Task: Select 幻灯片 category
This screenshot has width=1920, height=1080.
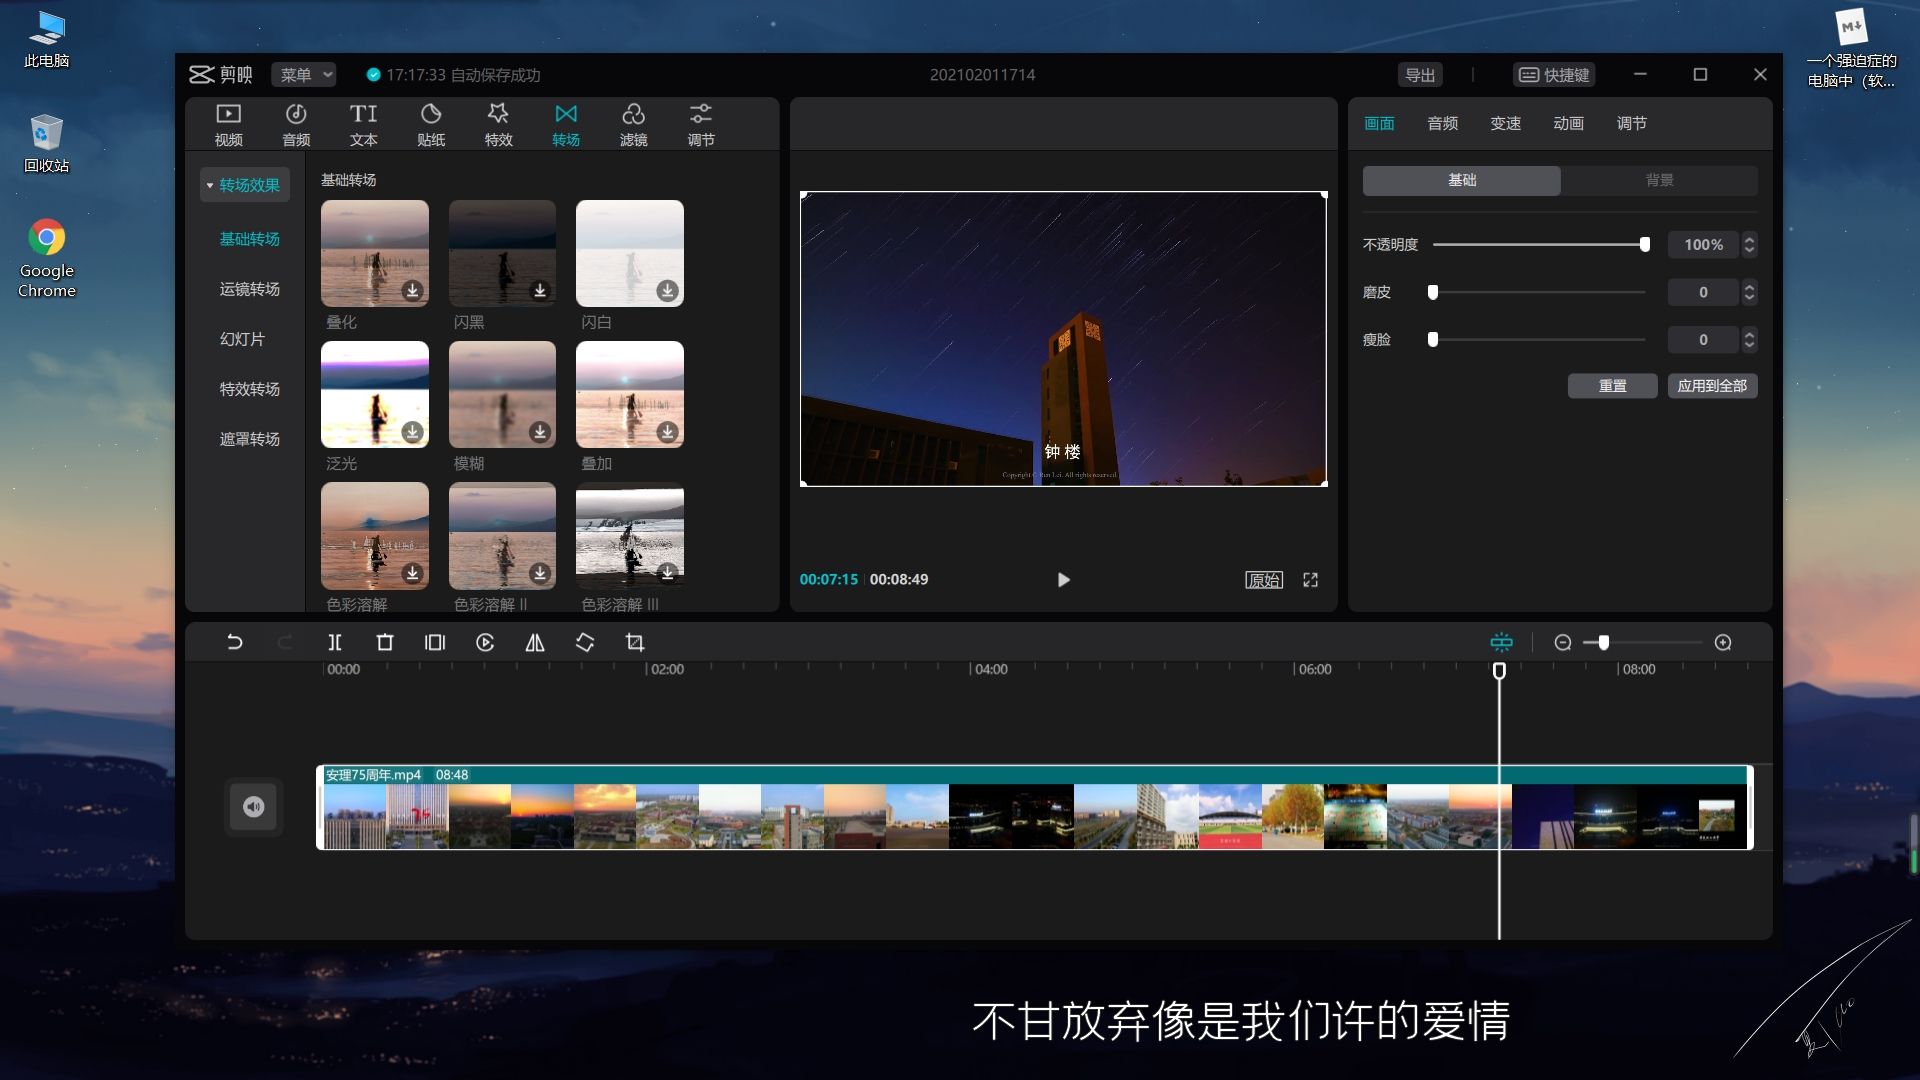Action: pyautogui.click(x=242, y=339)
